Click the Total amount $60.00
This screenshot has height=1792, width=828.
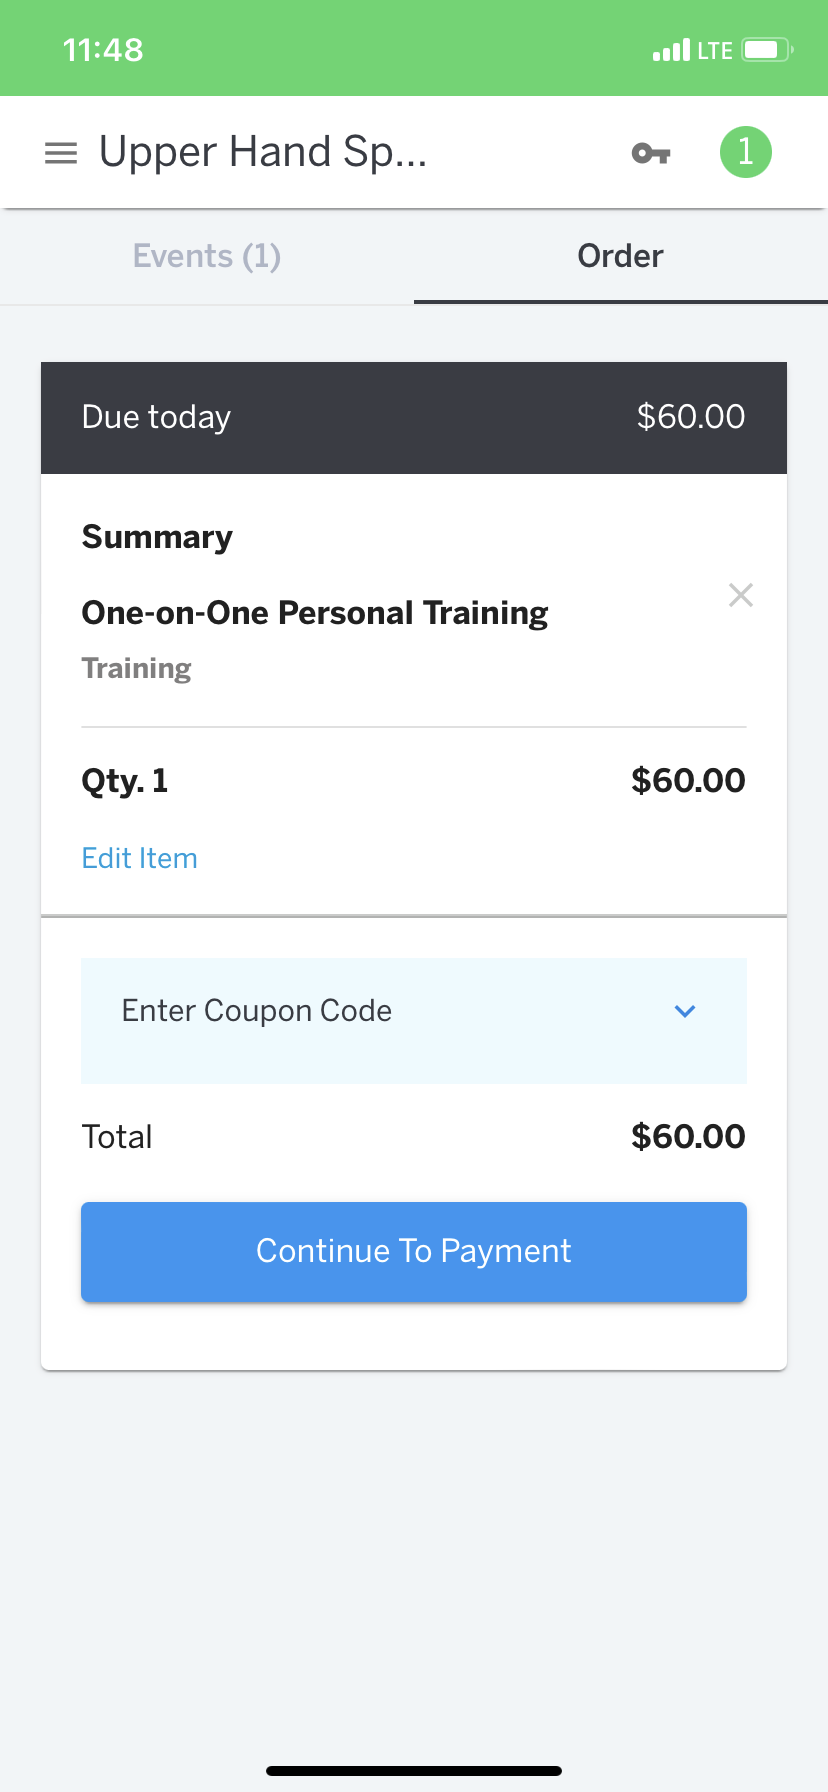point(688,1136)
